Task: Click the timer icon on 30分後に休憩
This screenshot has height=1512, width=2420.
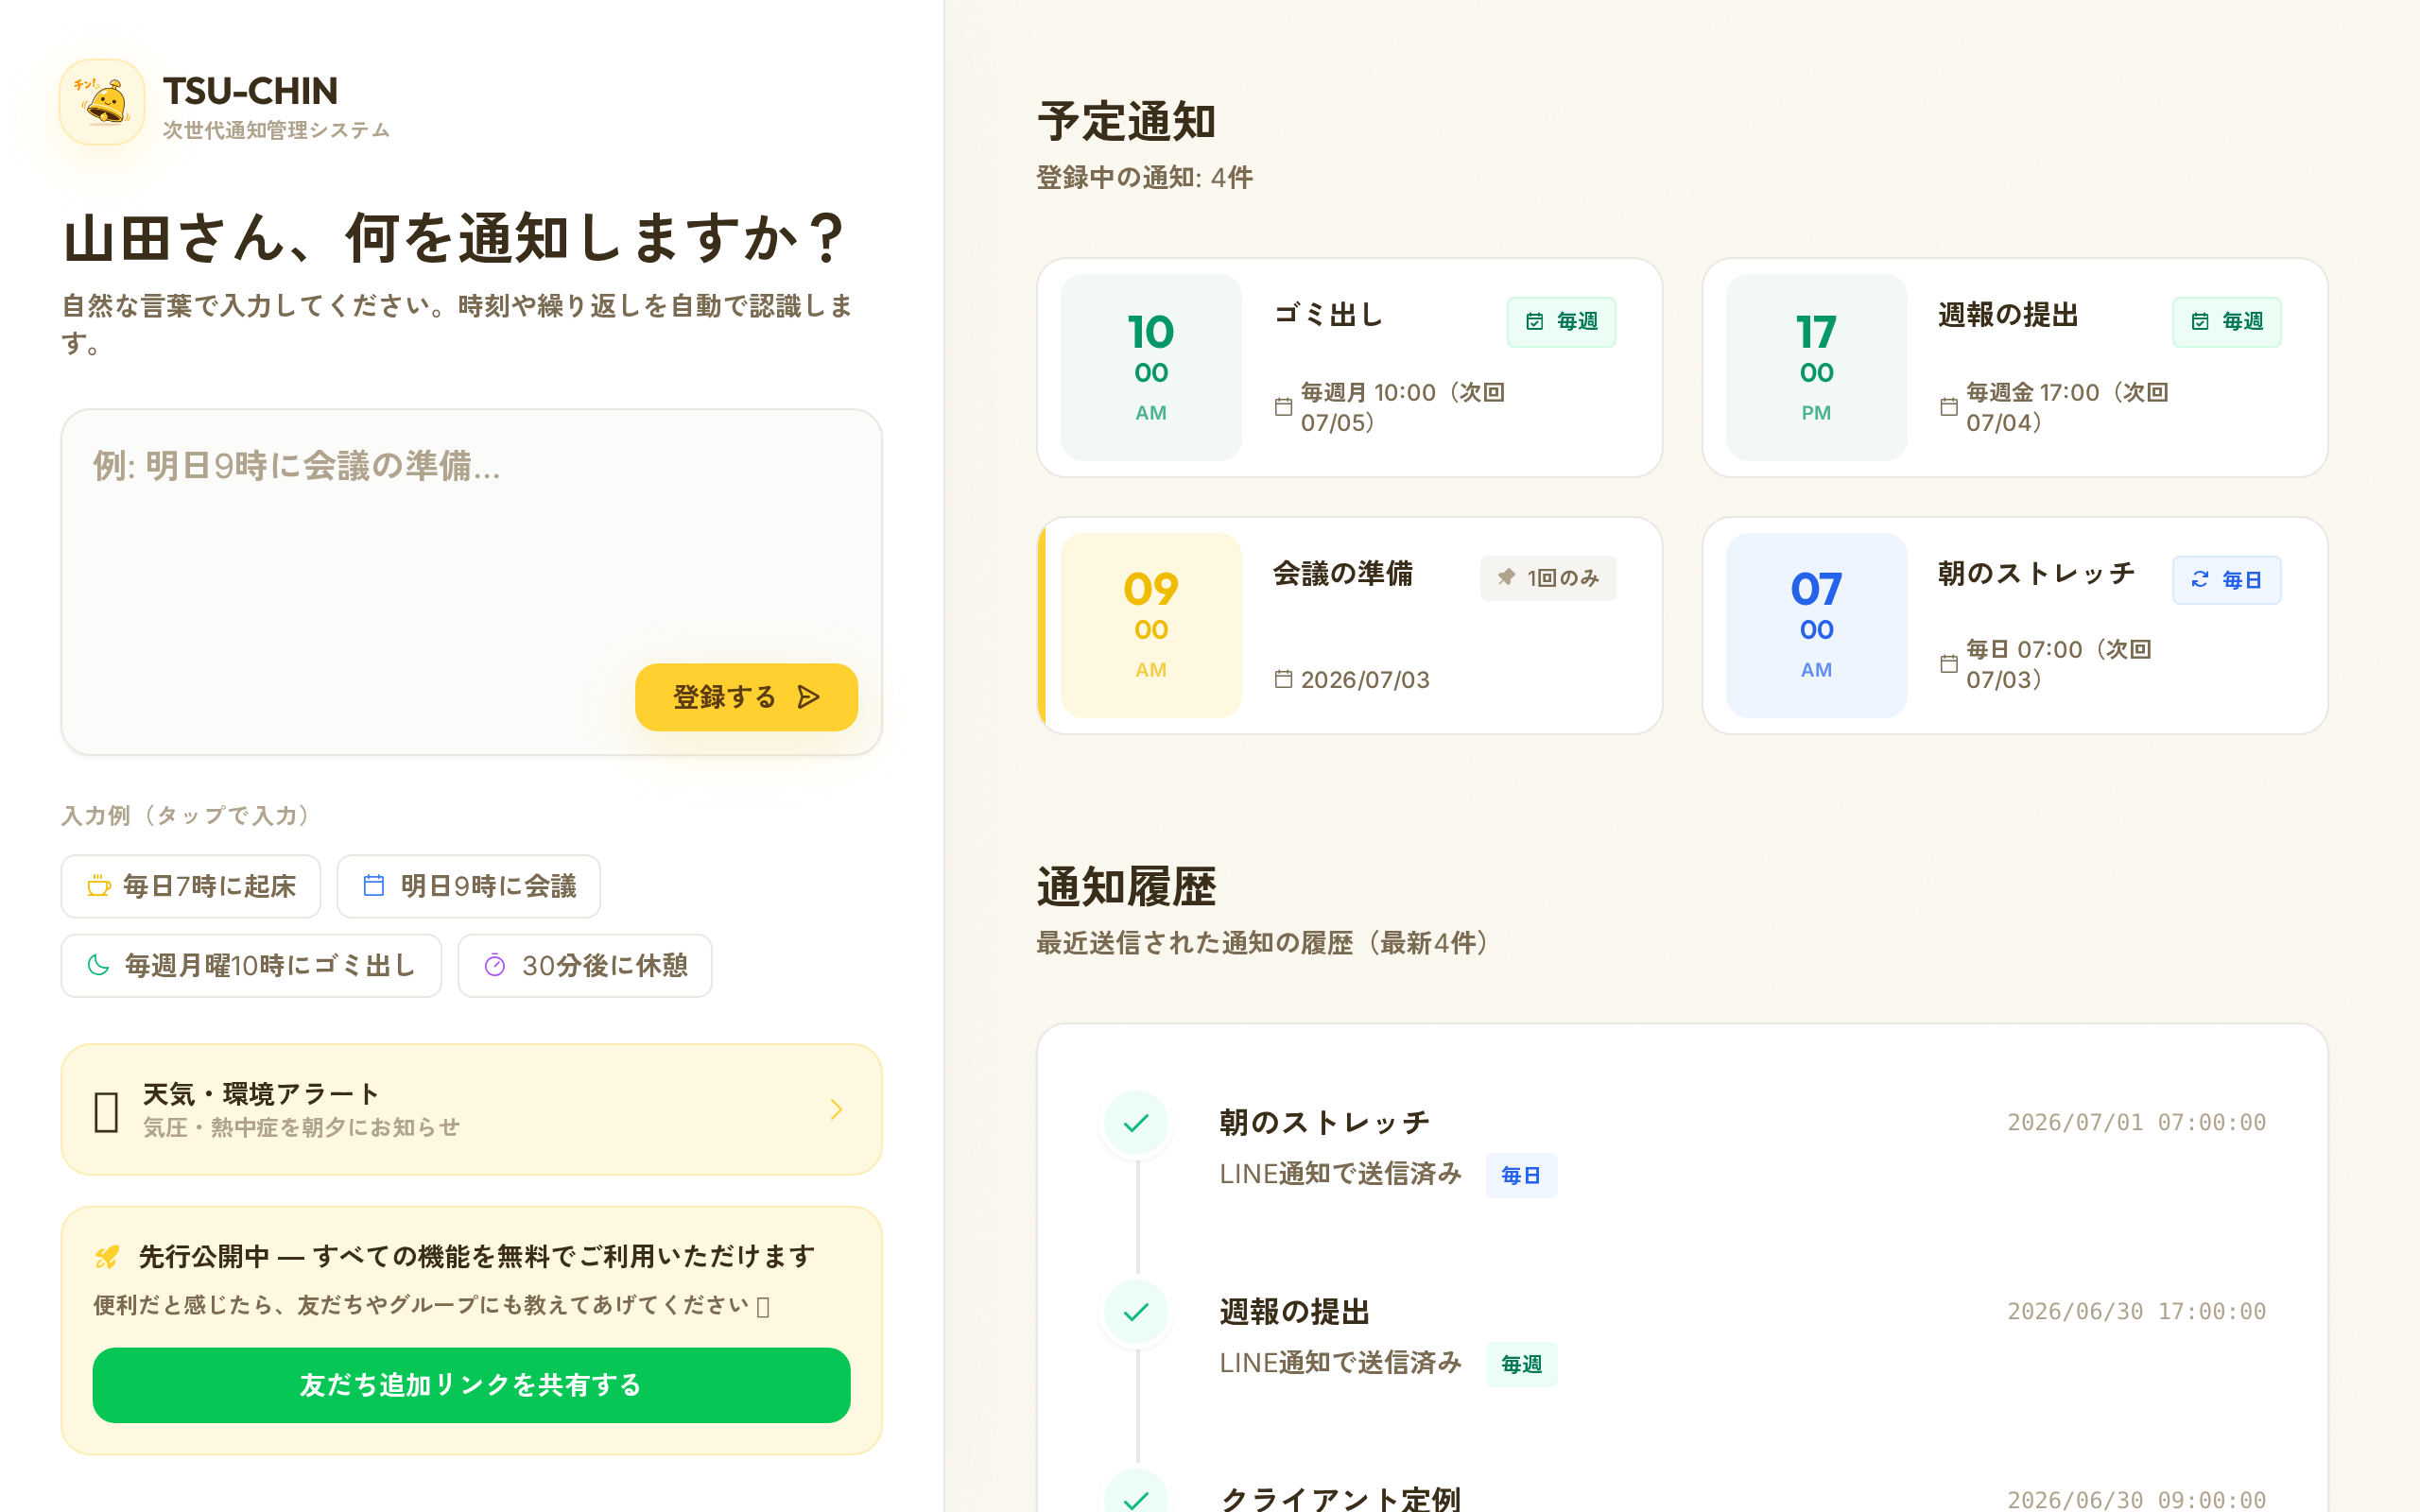Action: point(495,965)
